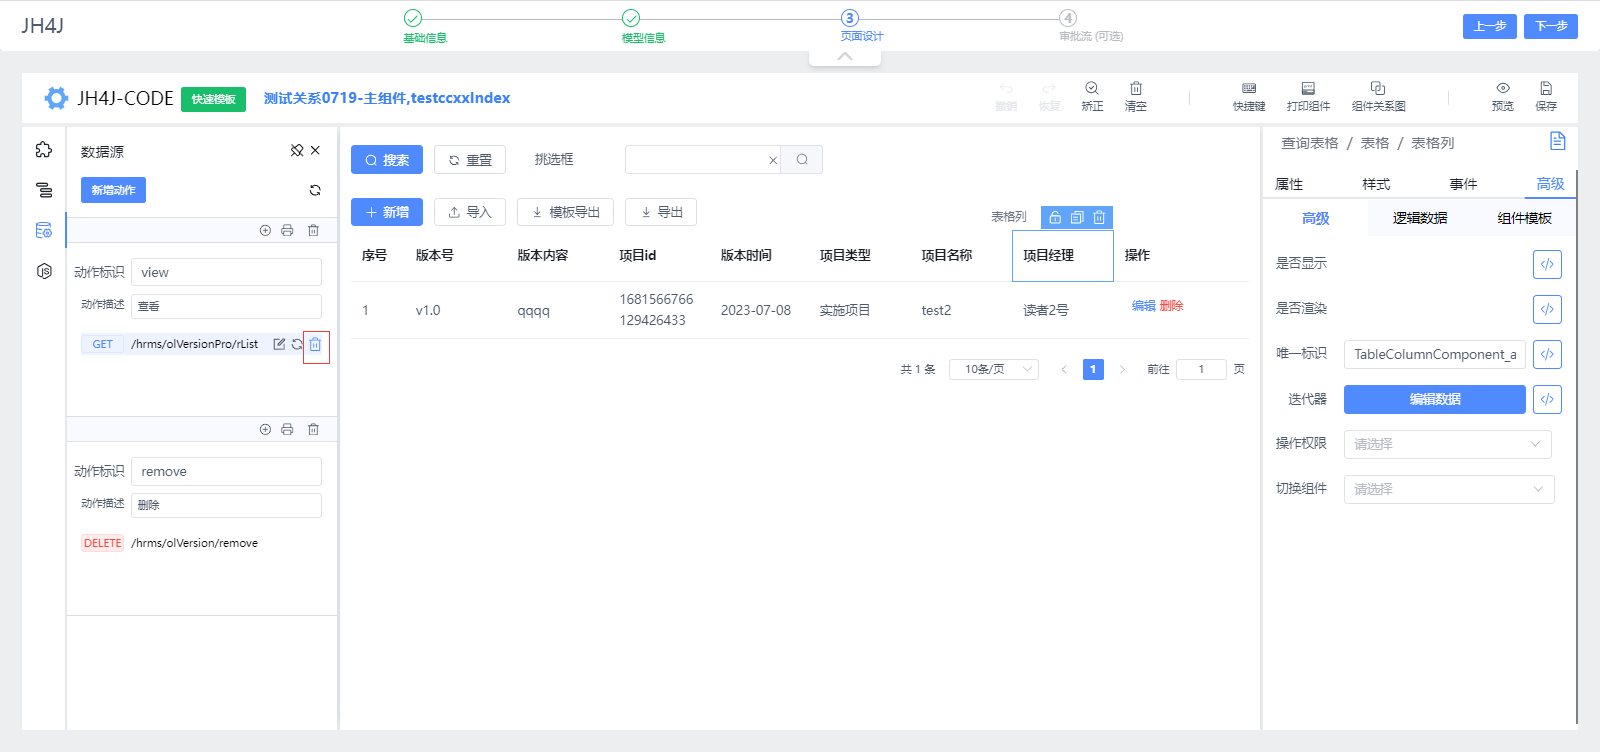Open the 10条/页 page size dropdown

[x=994, y=369]
